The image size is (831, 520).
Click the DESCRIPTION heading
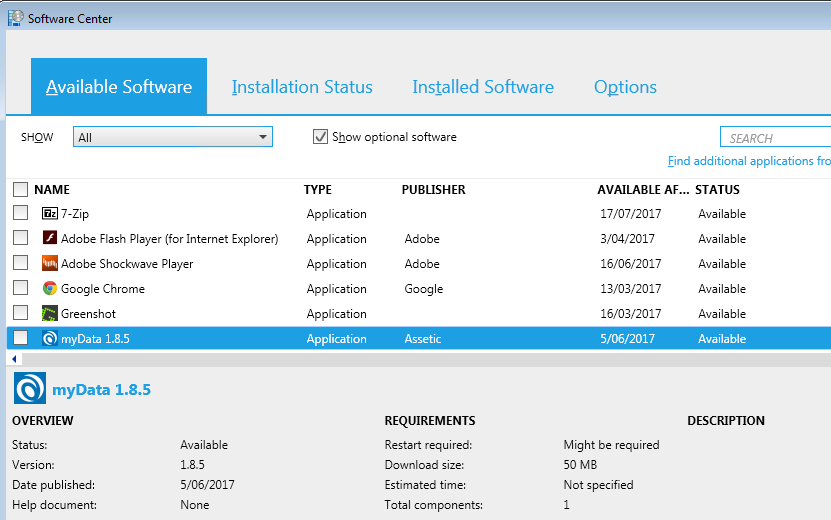pos(726,420)
